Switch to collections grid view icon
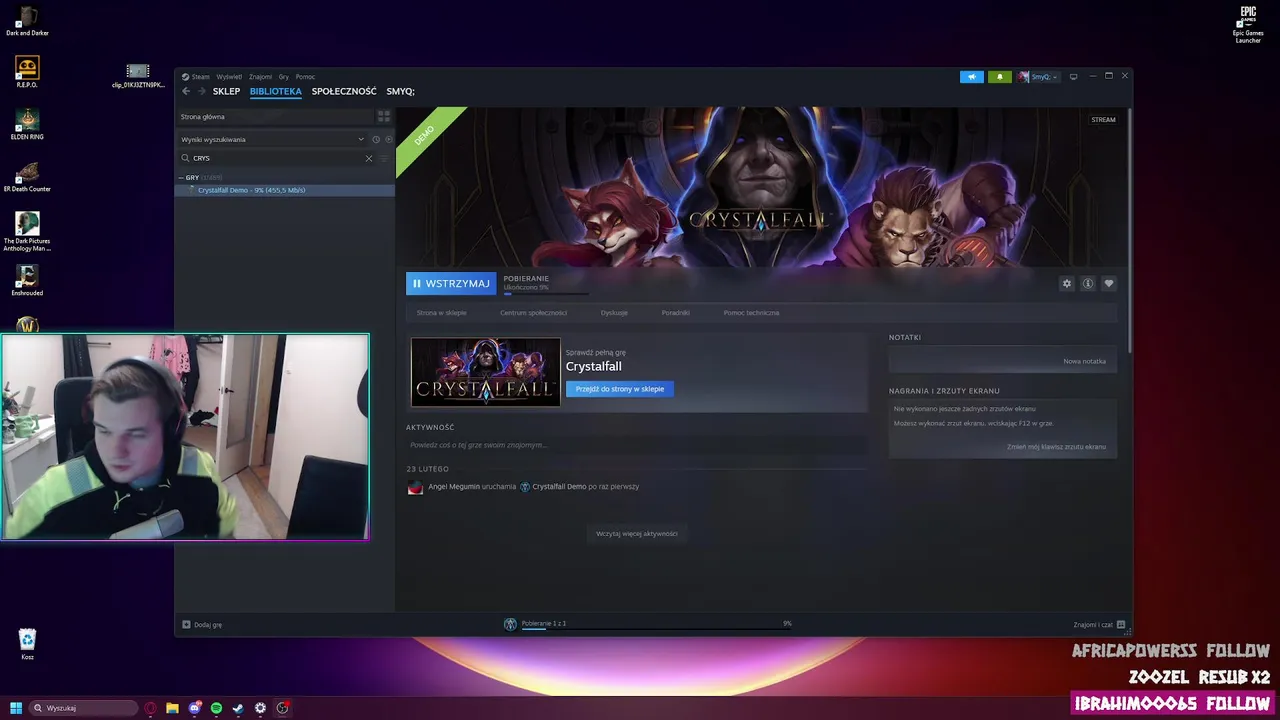 (x=383, y=117)
